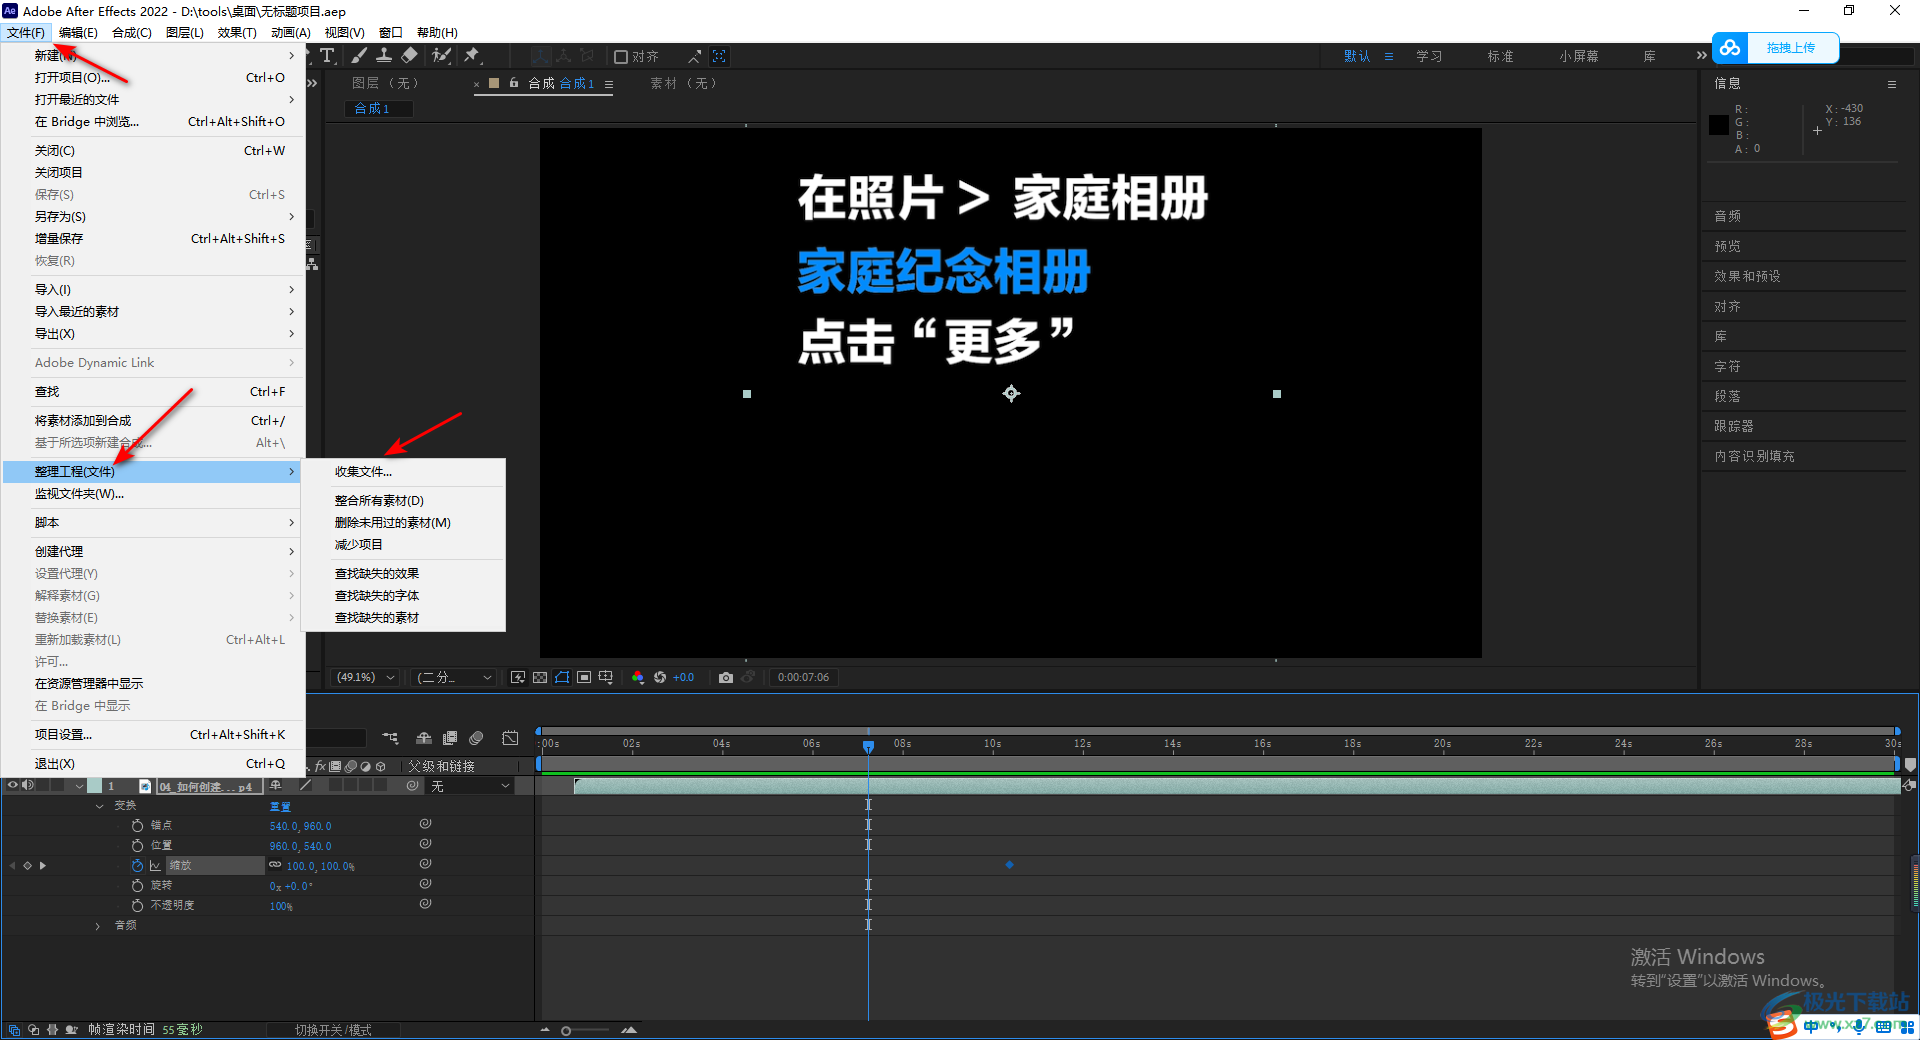Click reset exposure icon
Screen dimensions: 1920x1040
click(x=660, y=677)
